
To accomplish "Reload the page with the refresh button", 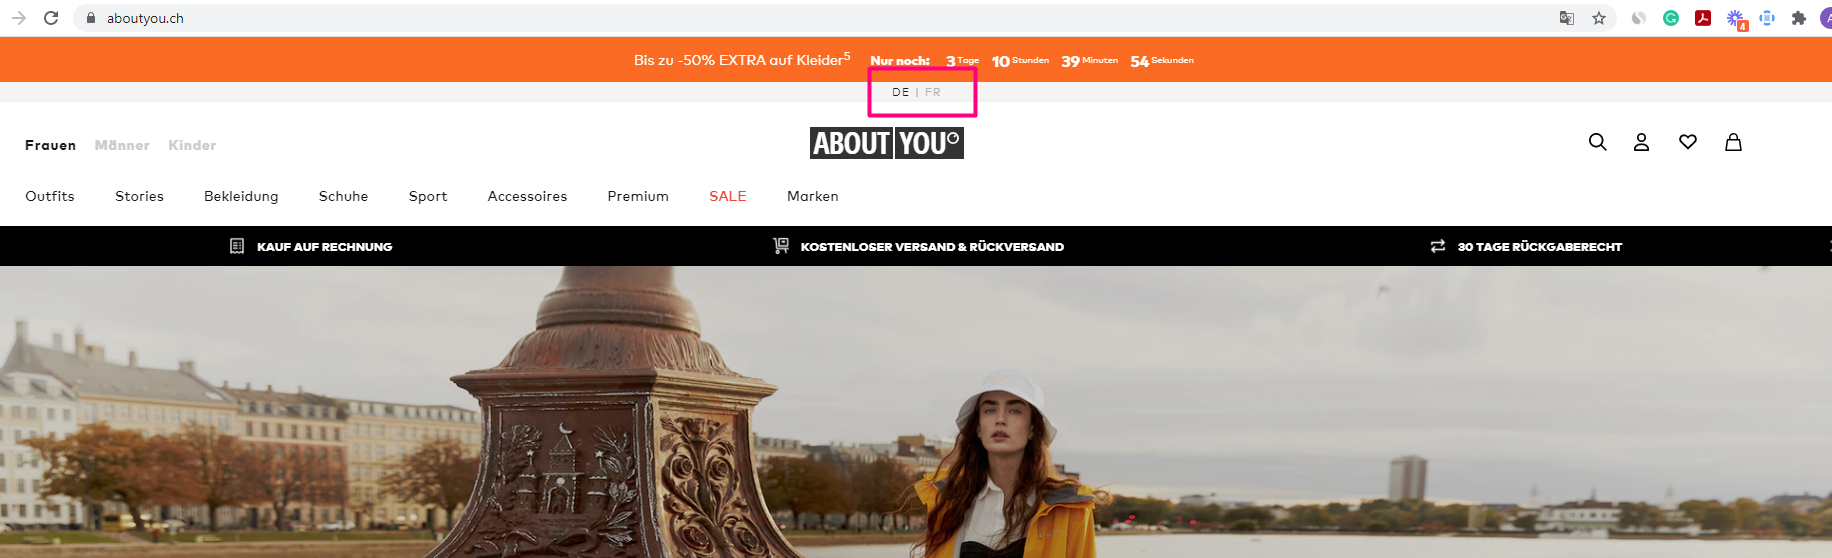I will tap(51, 18).
